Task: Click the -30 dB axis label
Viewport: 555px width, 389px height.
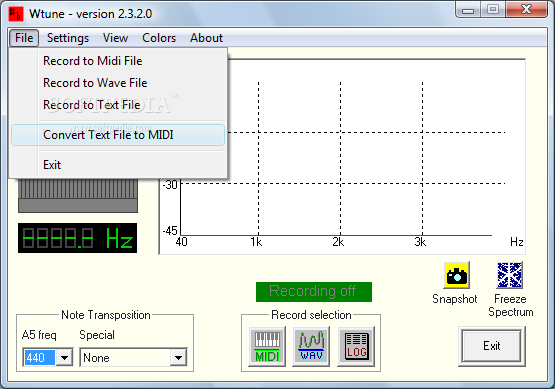Action: click(170, 185)
